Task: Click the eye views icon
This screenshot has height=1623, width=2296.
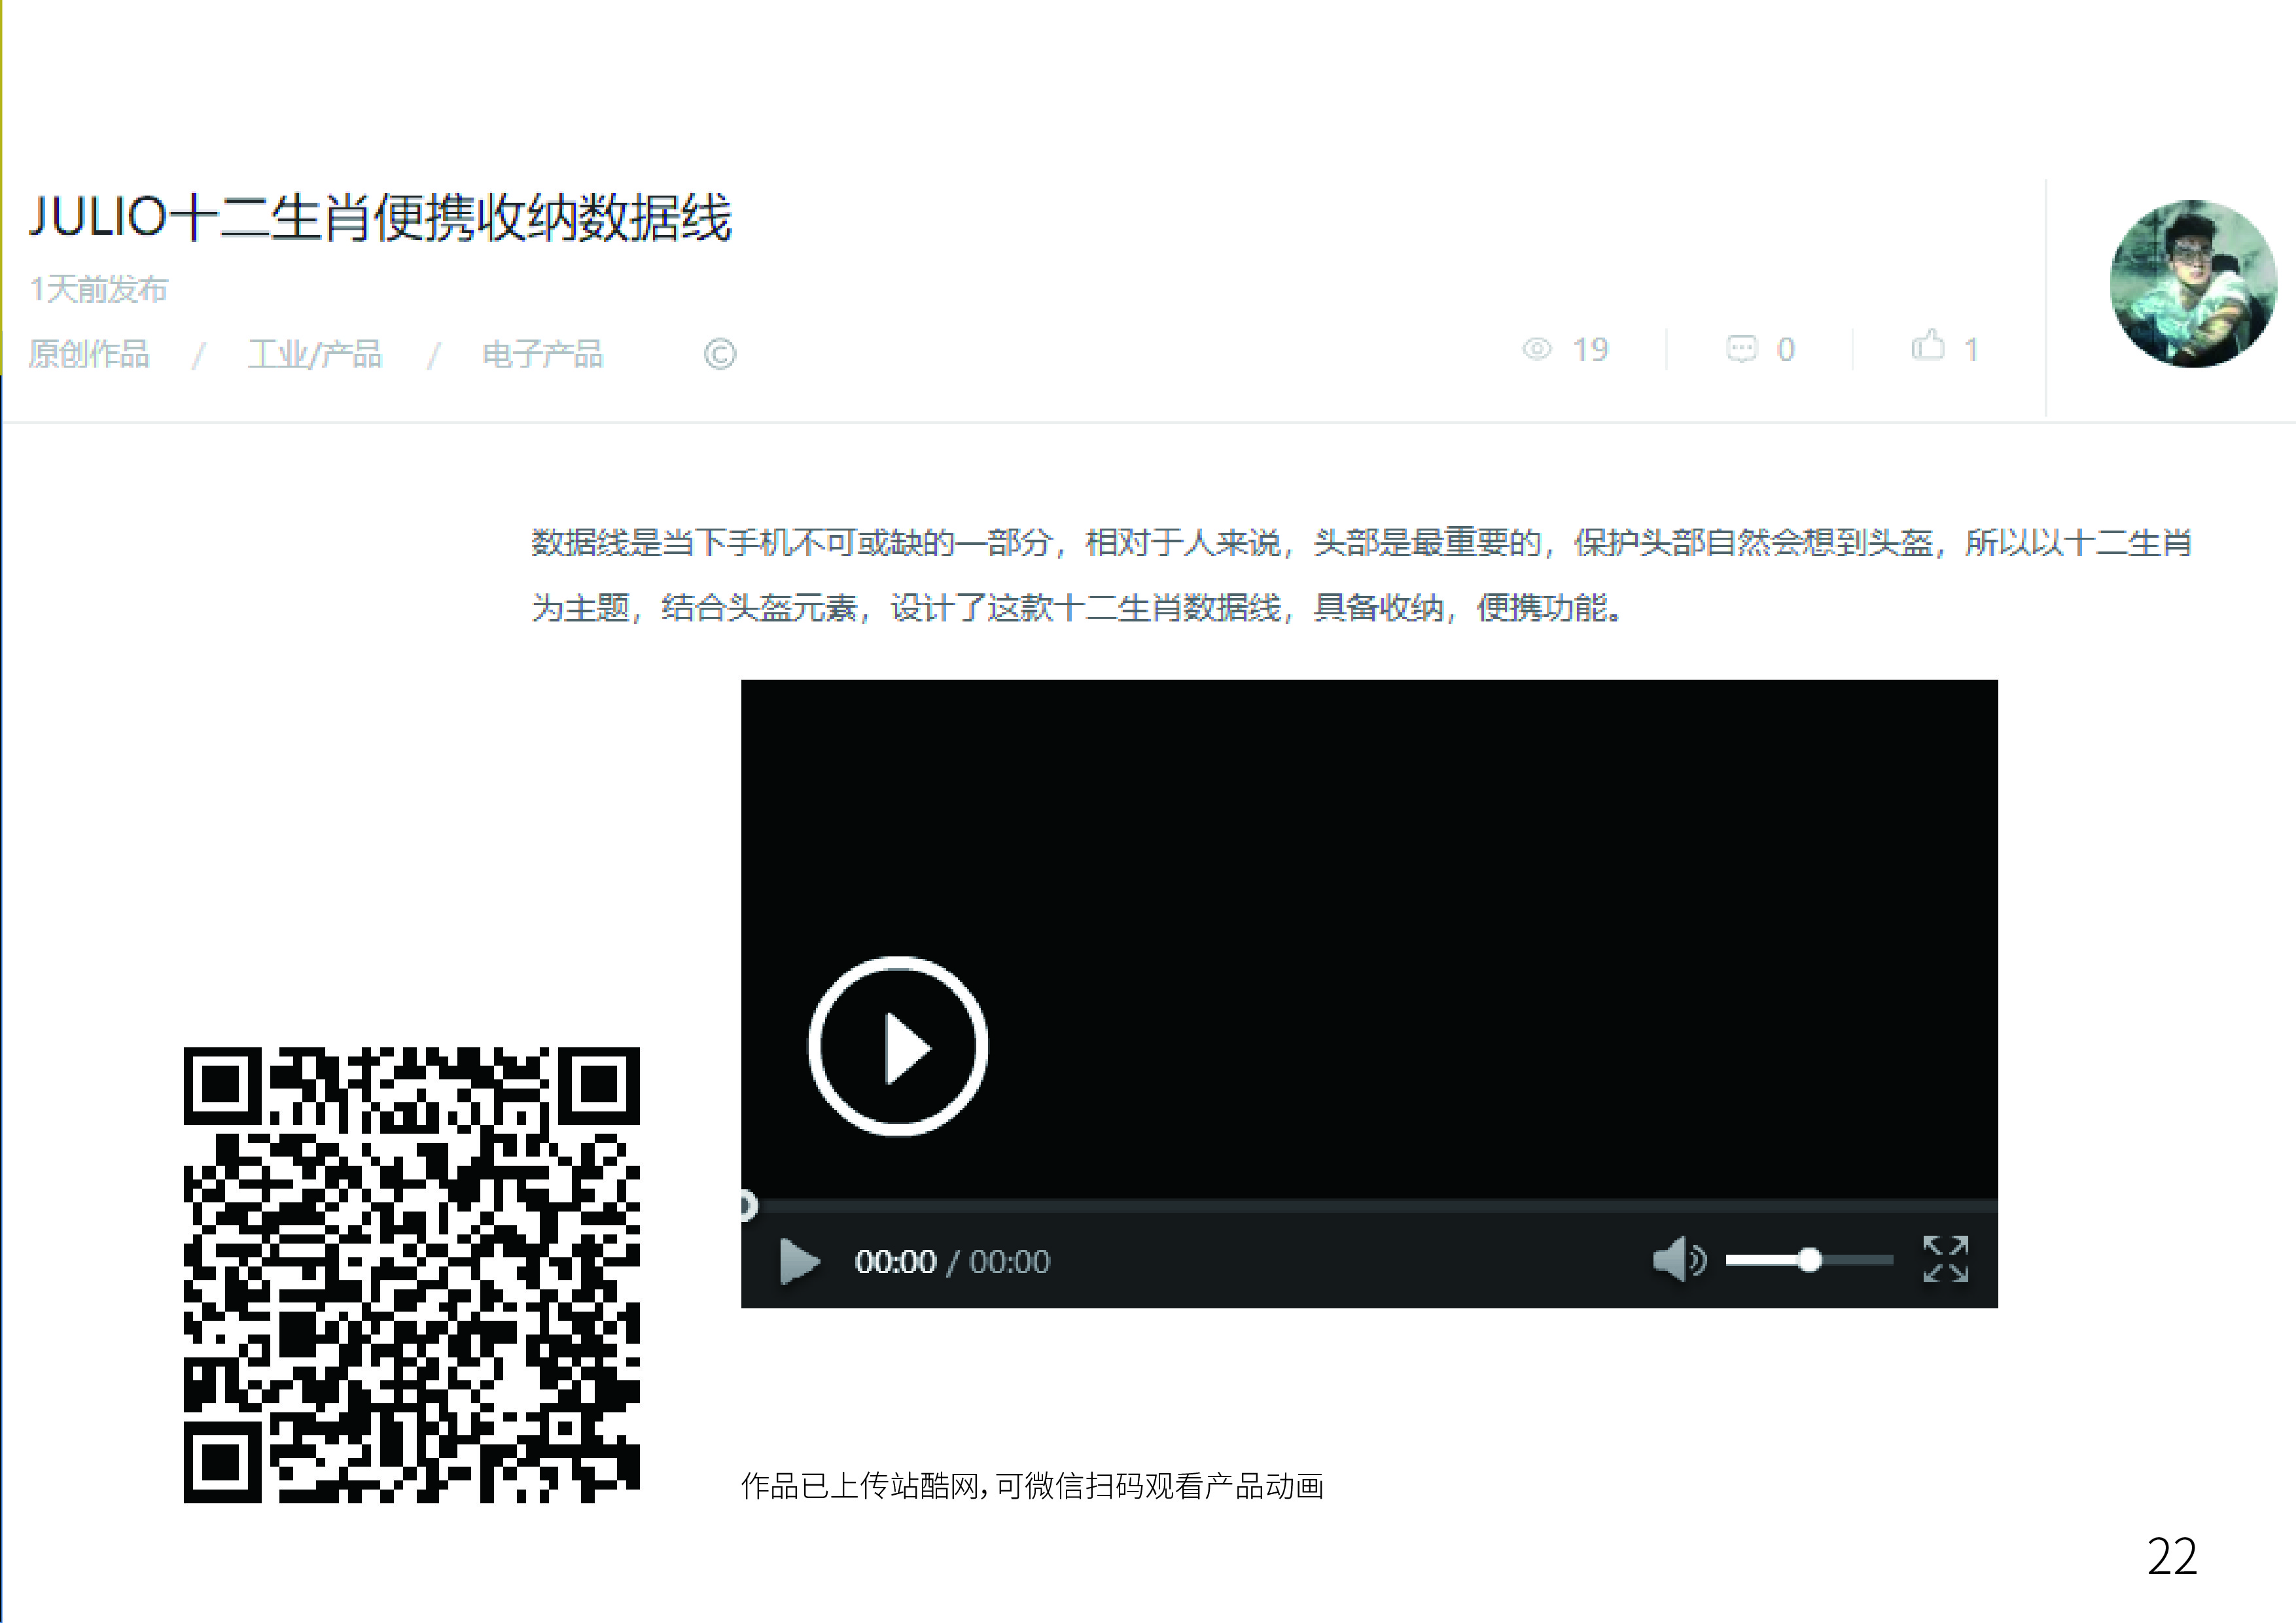Action: 1537,348
